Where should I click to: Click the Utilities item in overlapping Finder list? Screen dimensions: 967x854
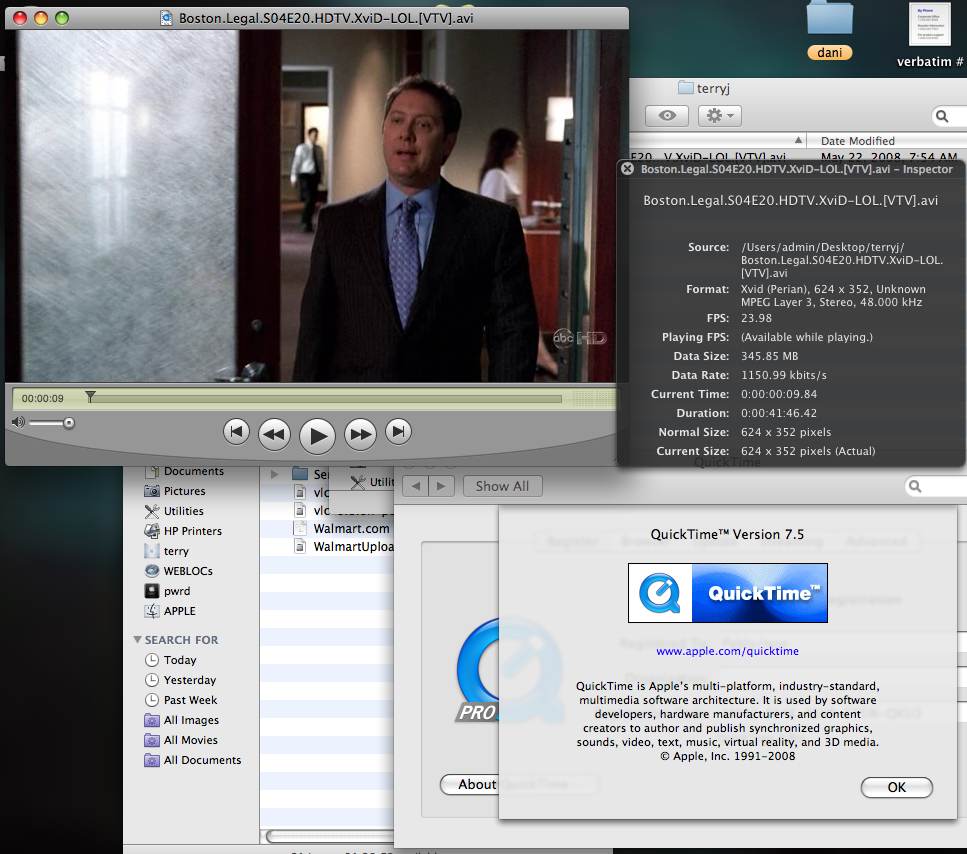pyautogui.click(x=372, y=482)
